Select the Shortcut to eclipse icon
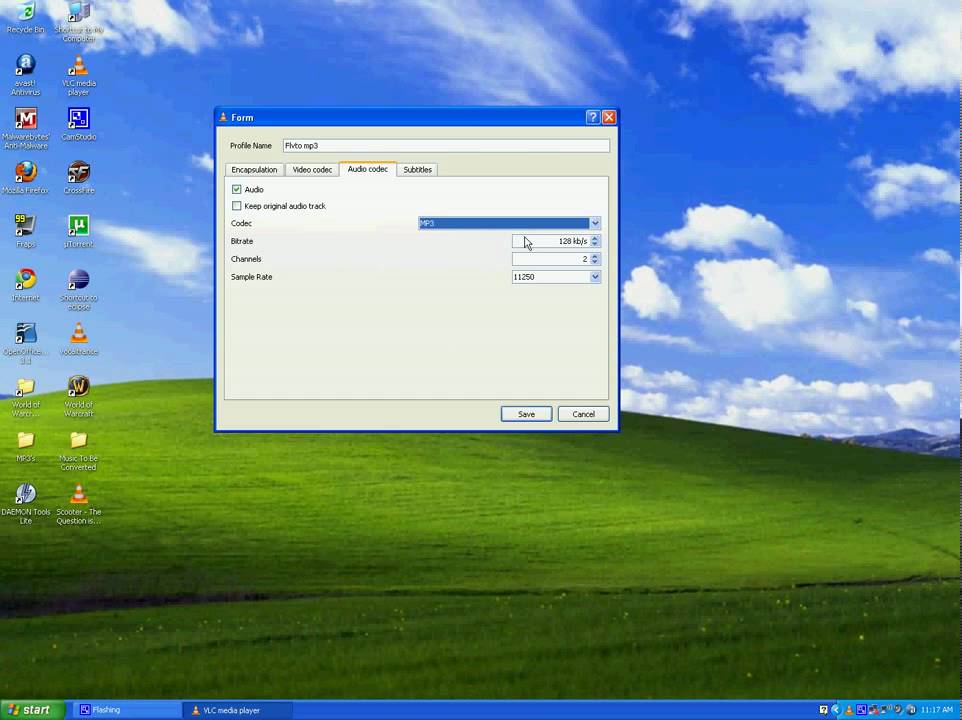Image resolution: width=962 pixels, height=720 pixels. pyautogui.click(x=79, y=289)
